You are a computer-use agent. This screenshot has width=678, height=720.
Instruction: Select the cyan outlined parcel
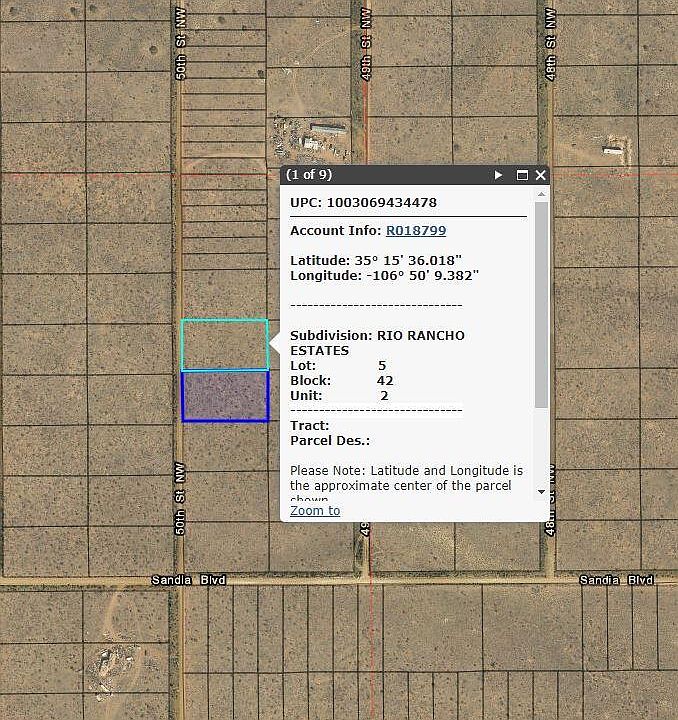click(x=224, y=344)
